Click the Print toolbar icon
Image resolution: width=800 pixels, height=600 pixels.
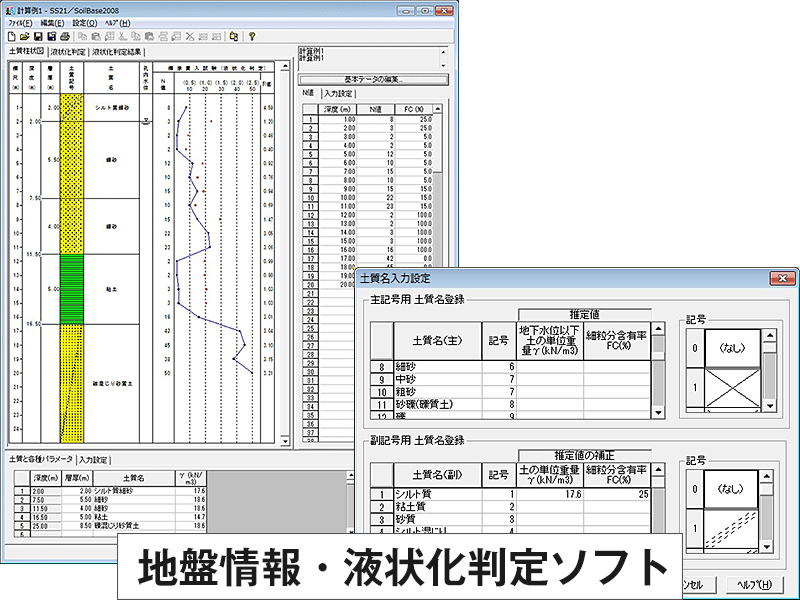click(65, 36)
